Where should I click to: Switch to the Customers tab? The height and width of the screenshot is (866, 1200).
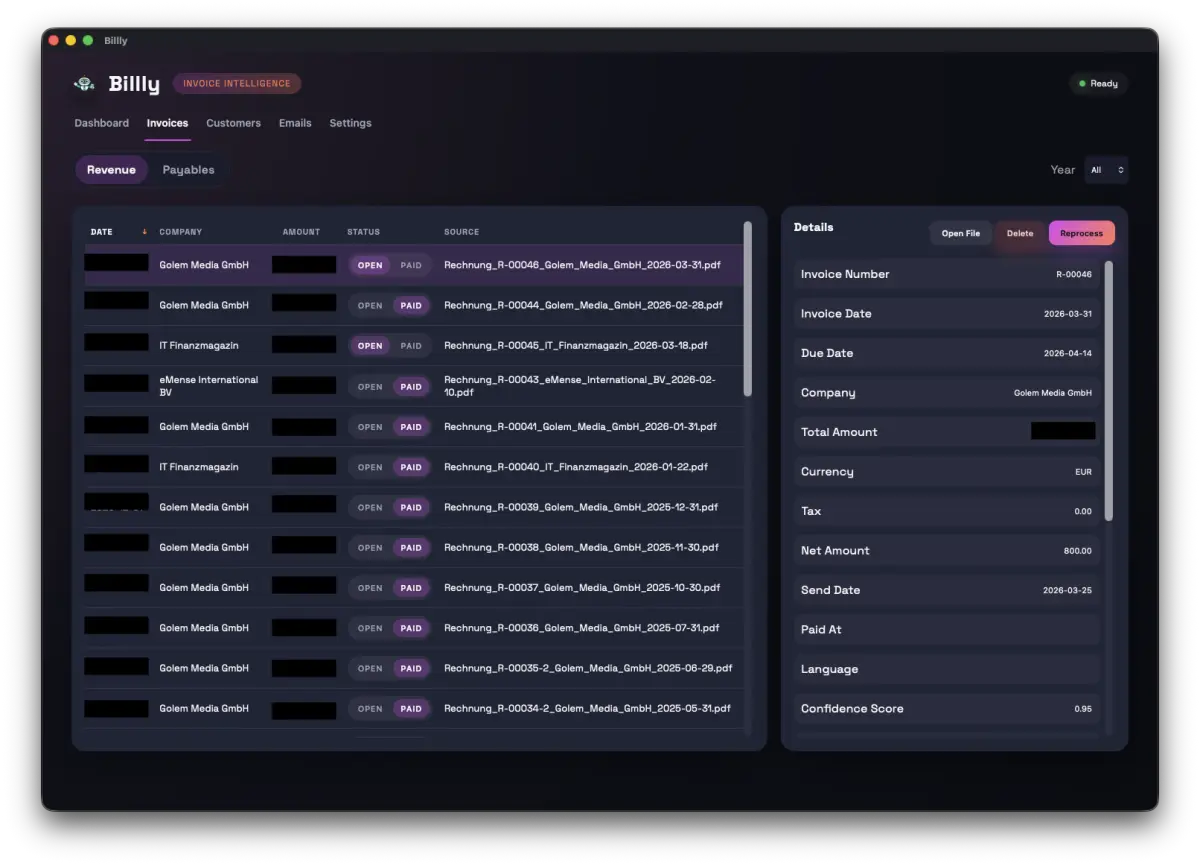[x=233, y=123]
